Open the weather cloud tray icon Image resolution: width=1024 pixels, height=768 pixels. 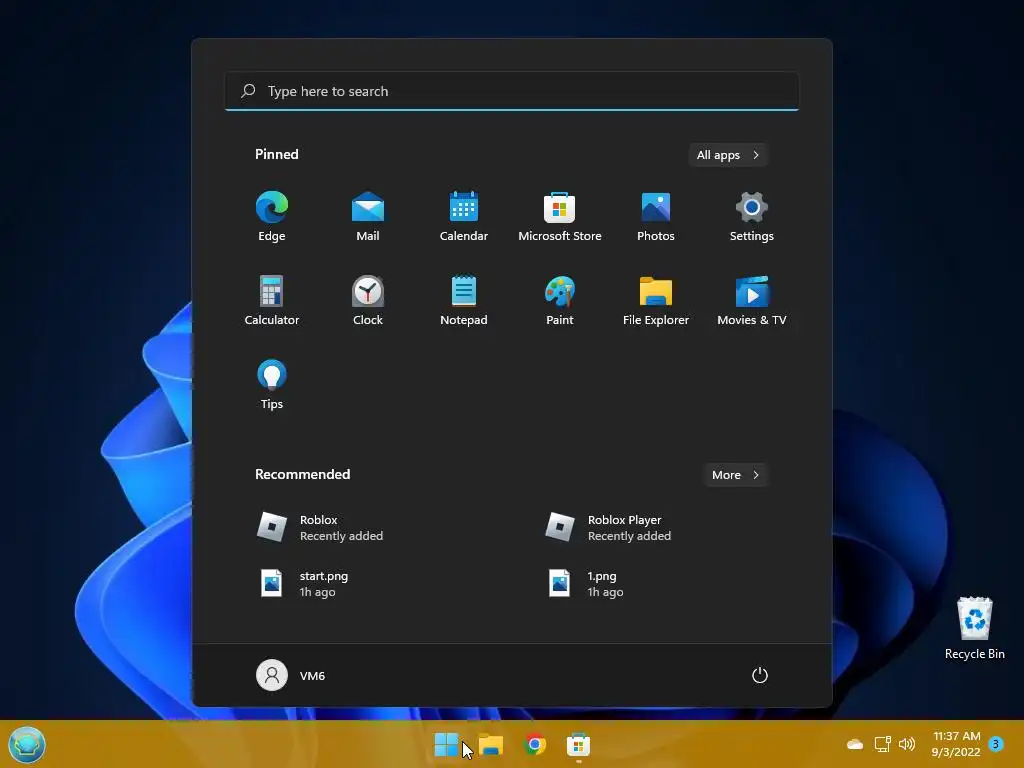855,744
